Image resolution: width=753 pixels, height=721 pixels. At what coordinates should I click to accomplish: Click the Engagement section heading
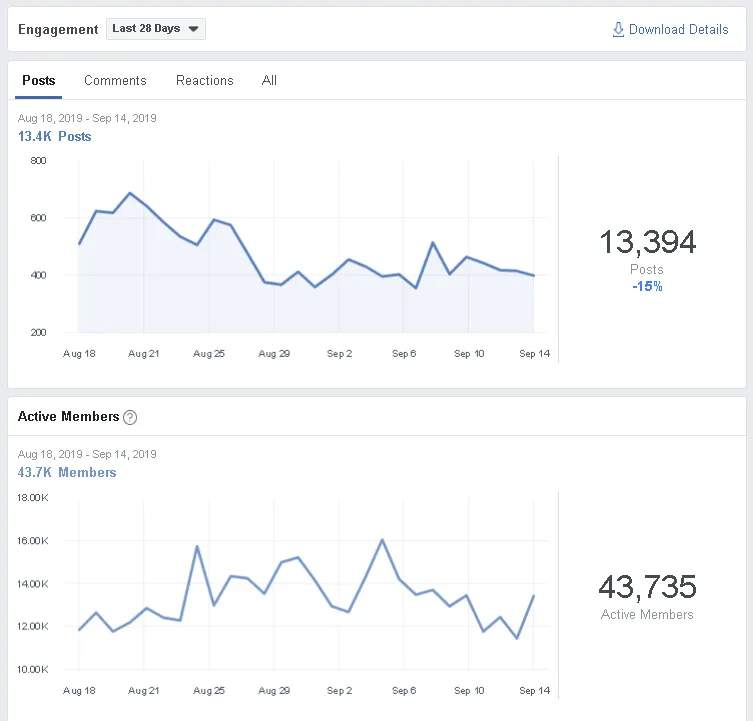pos(58,29)
